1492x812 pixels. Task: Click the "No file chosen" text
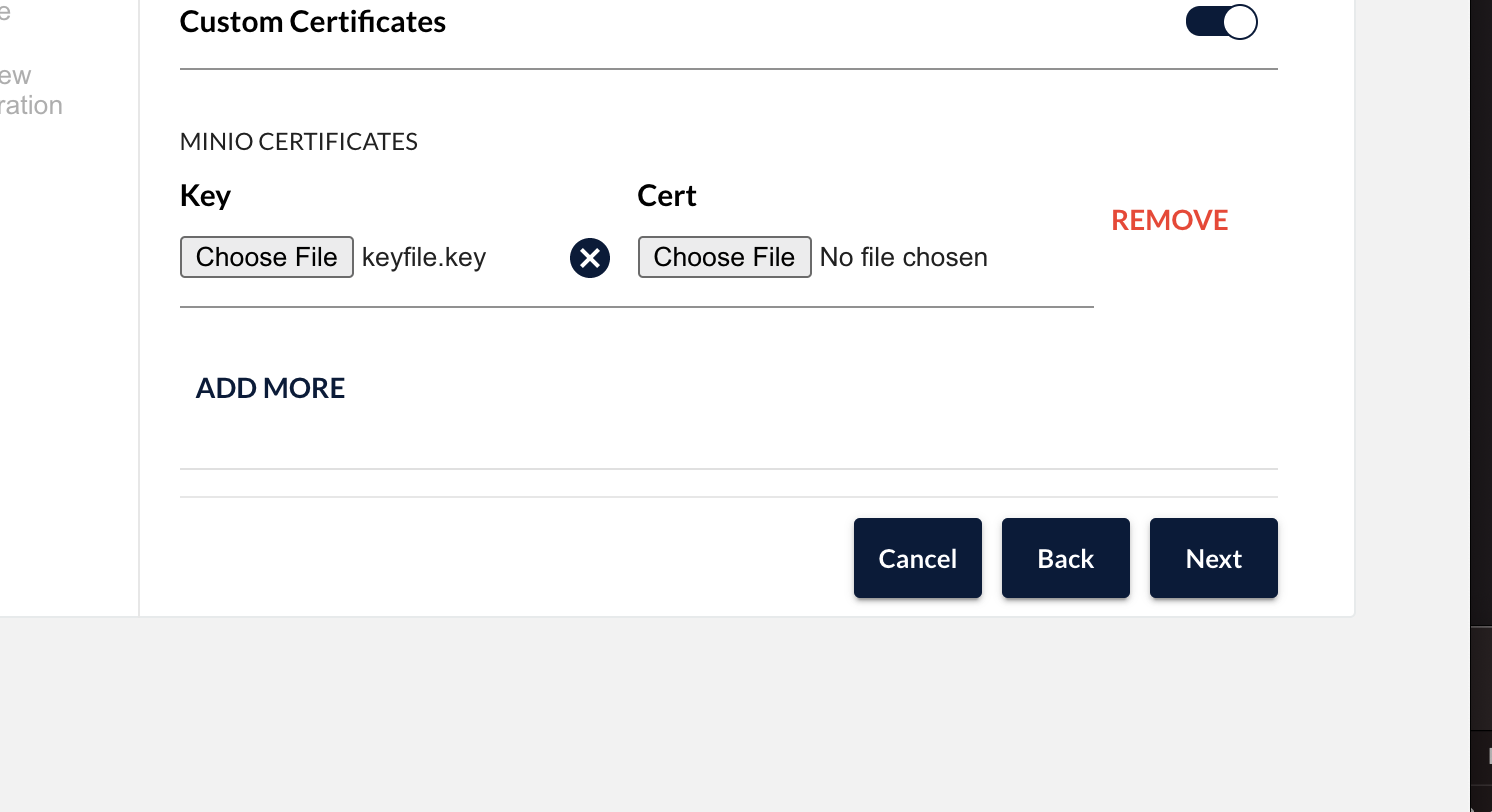click(904, 257)
